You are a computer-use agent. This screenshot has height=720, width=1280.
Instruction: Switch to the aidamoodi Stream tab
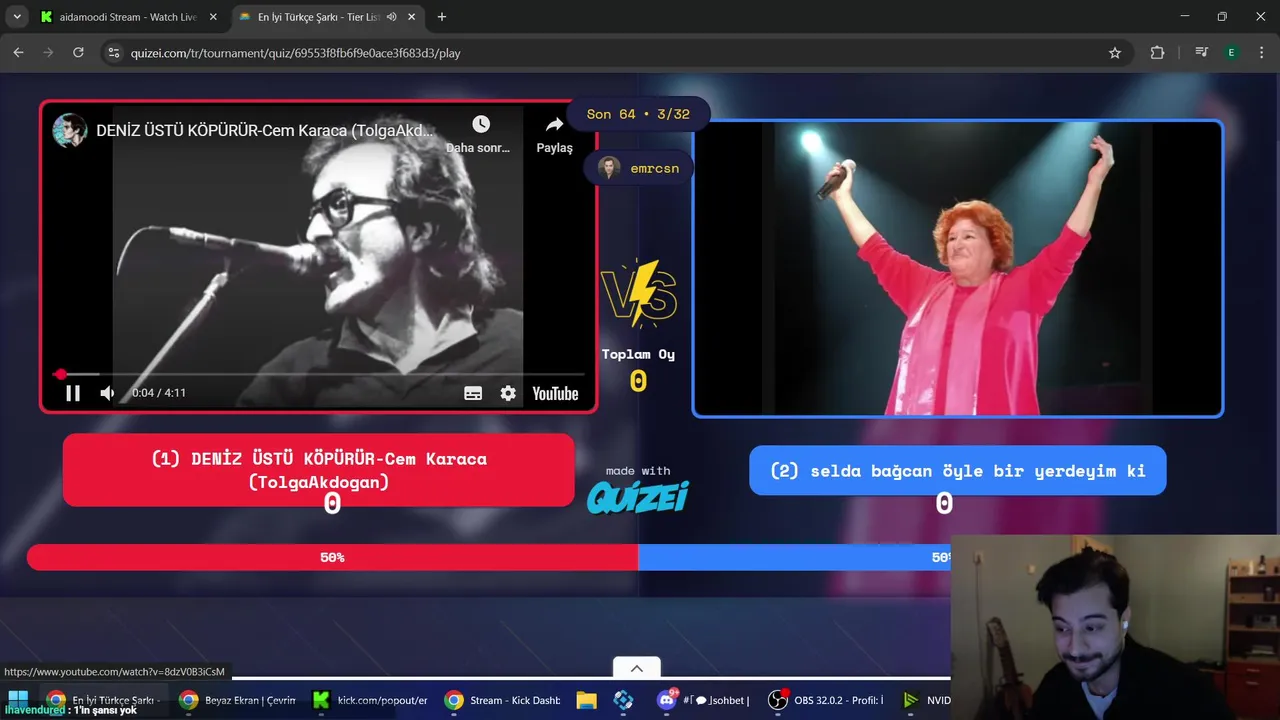(128, 17)
